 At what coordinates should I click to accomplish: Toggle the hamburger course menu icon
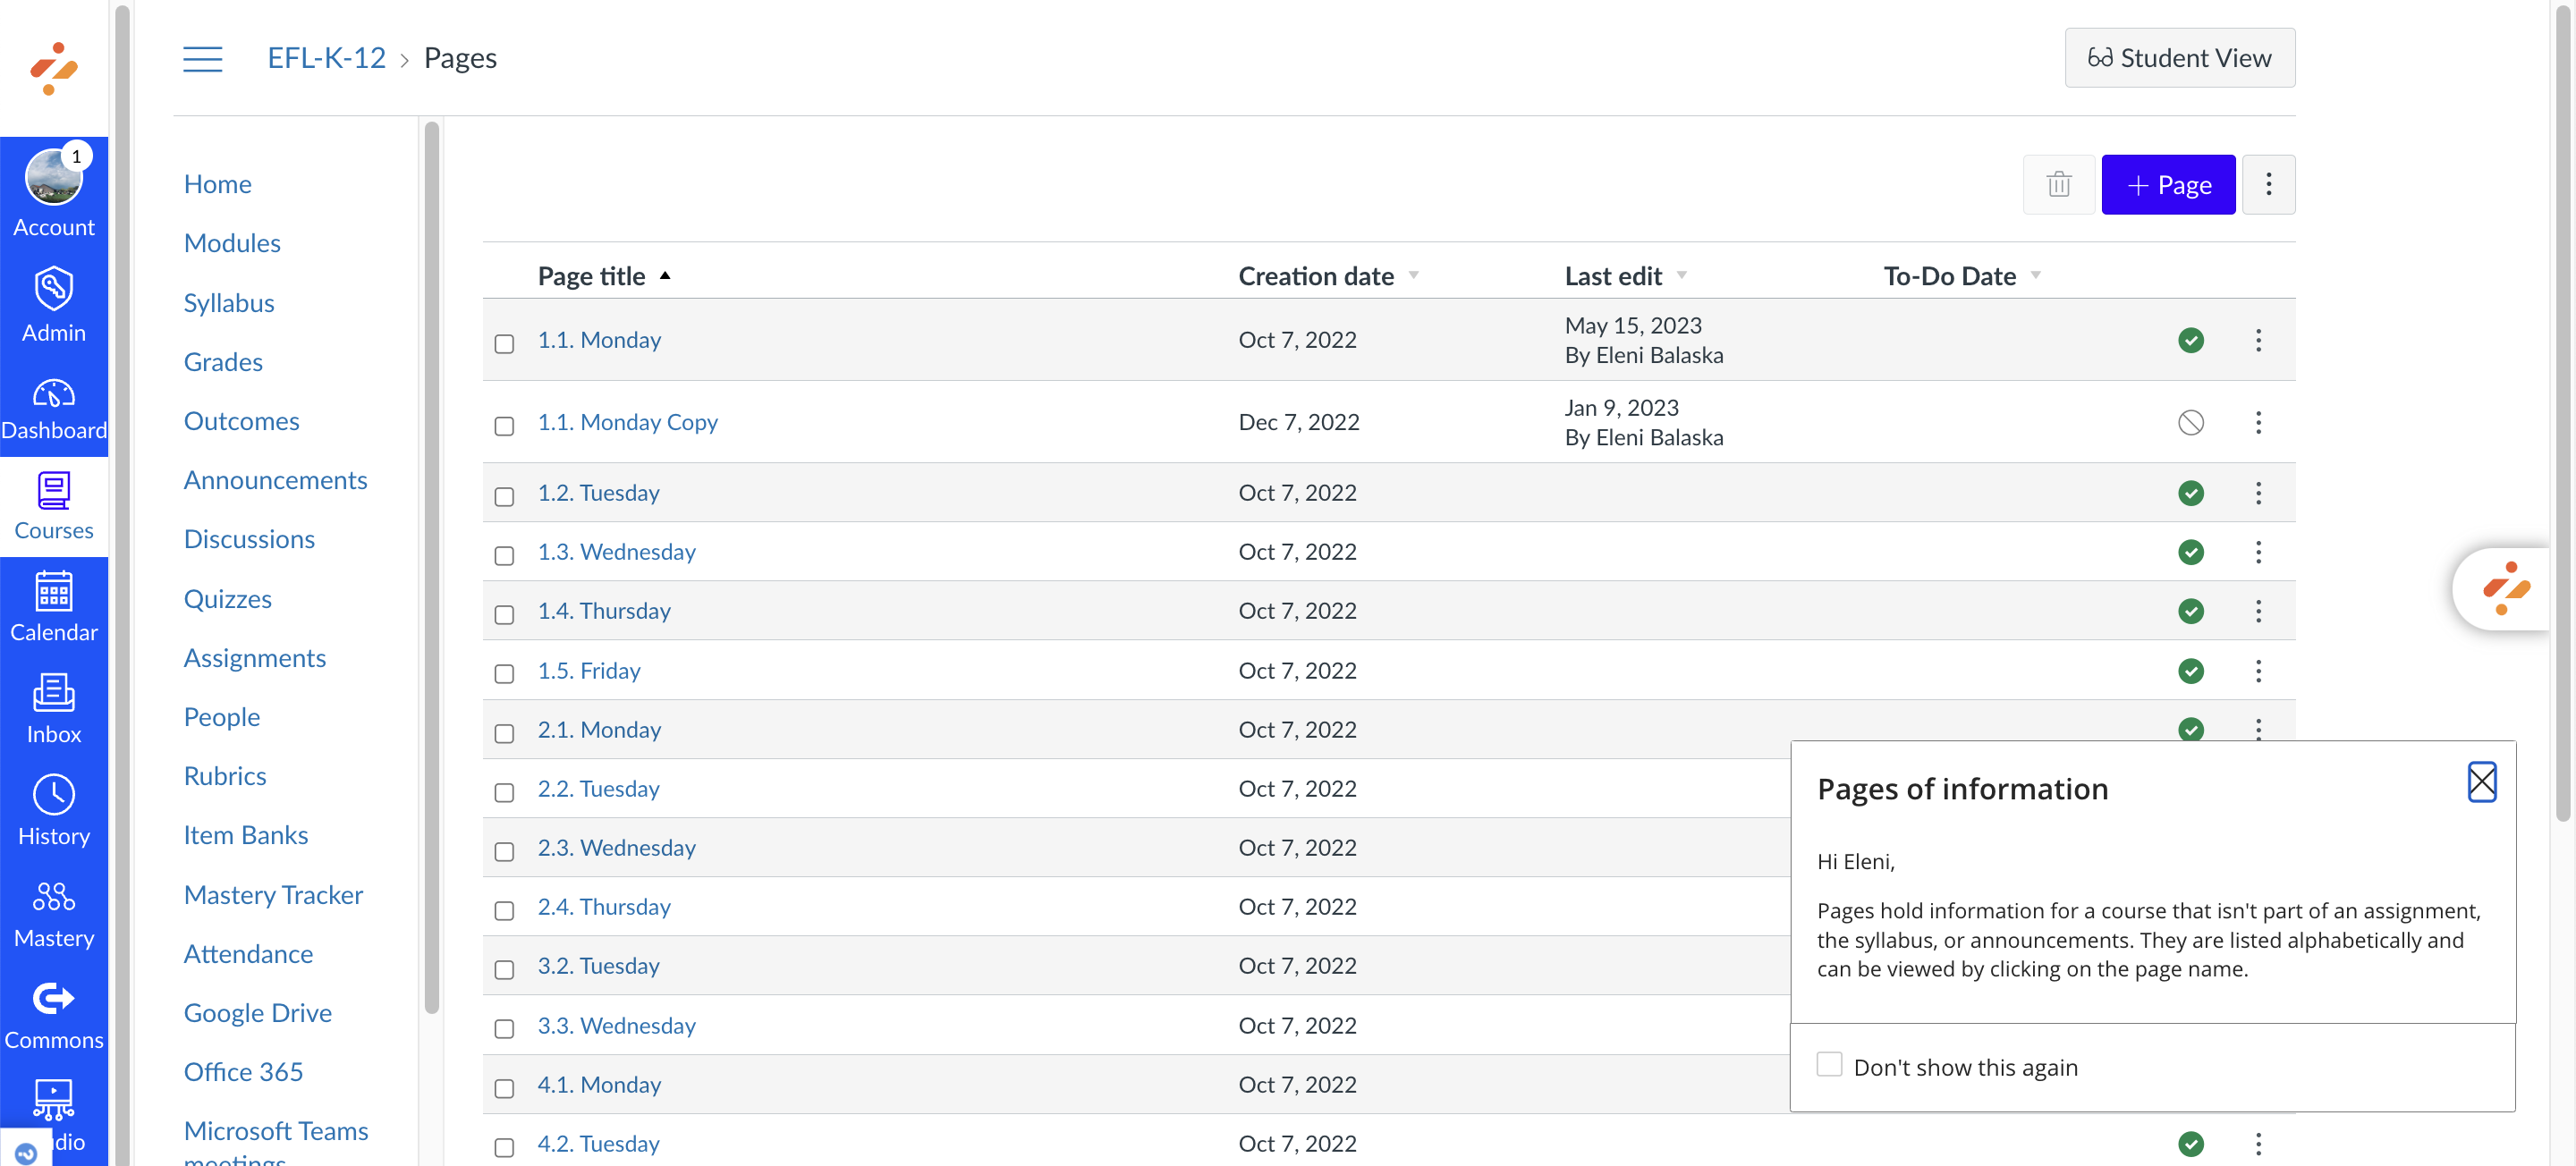202,58
